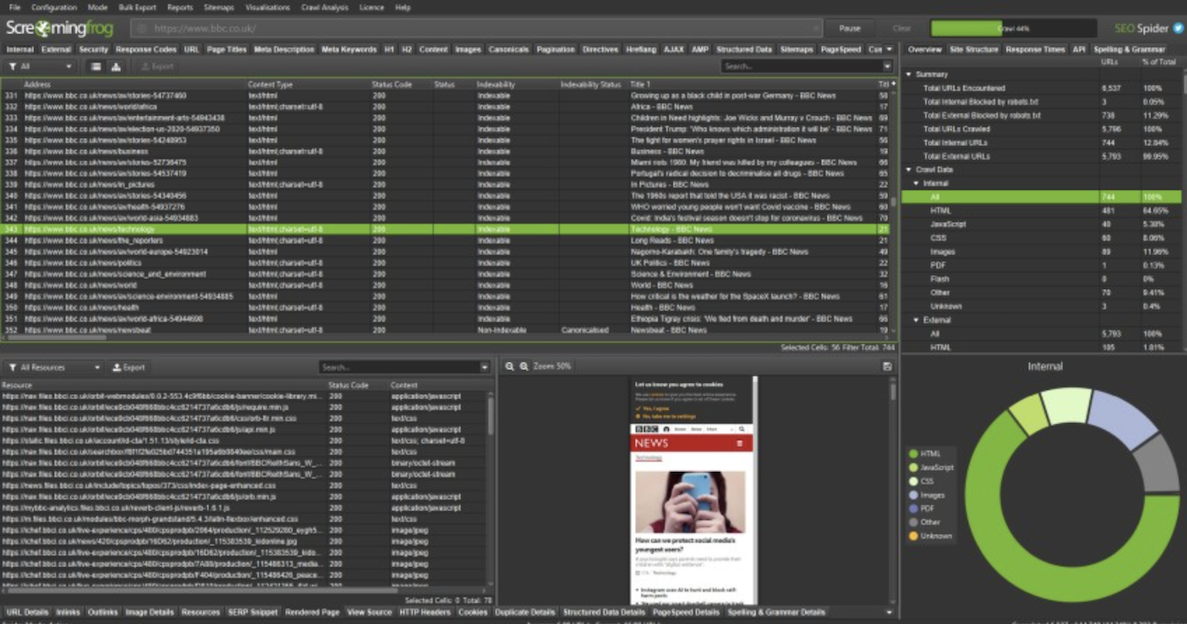This screenshot has width=1187, height=624.
Task: Export the resources list in lower pane
Action: (128, 367)
